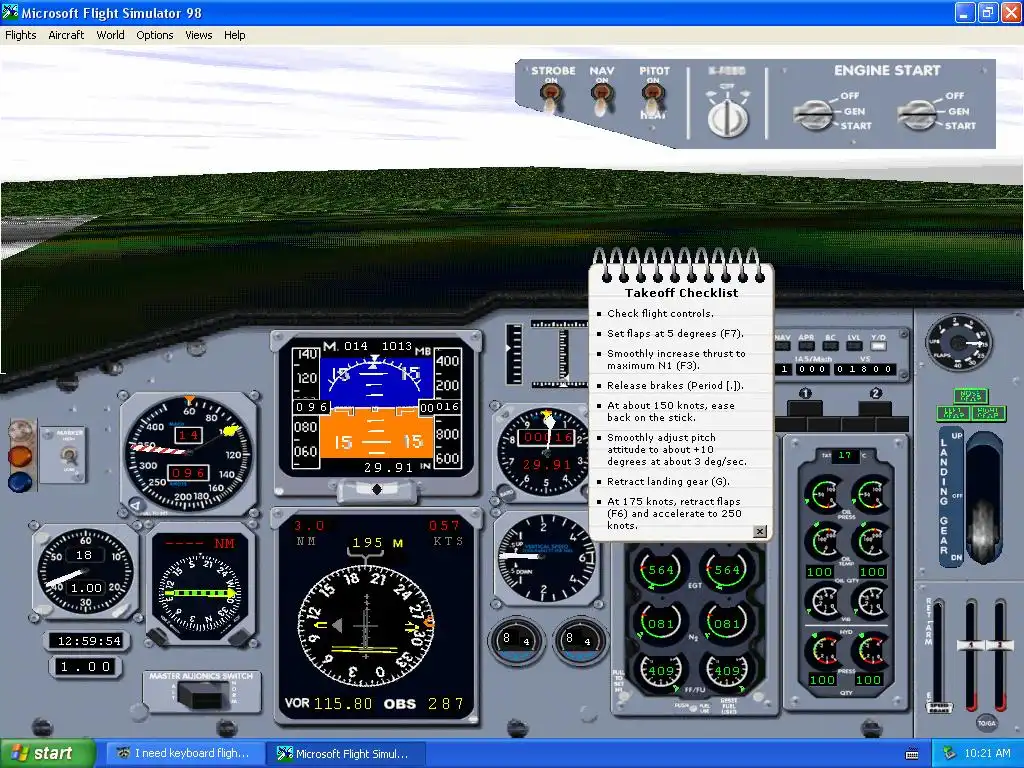
Task: Click the VS 01800 autopilot readout
Action: pyautogui.click(x=865, y=370)
